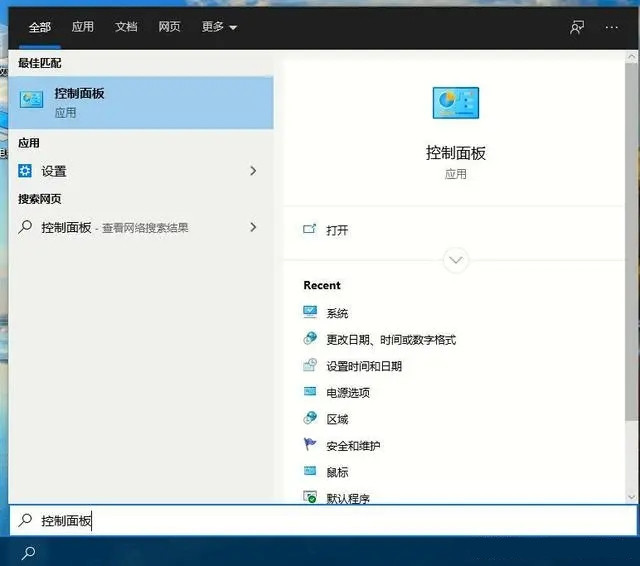Click the 打开 icon
Viewport: 640px width, 566px height.
tap(309, 229)
